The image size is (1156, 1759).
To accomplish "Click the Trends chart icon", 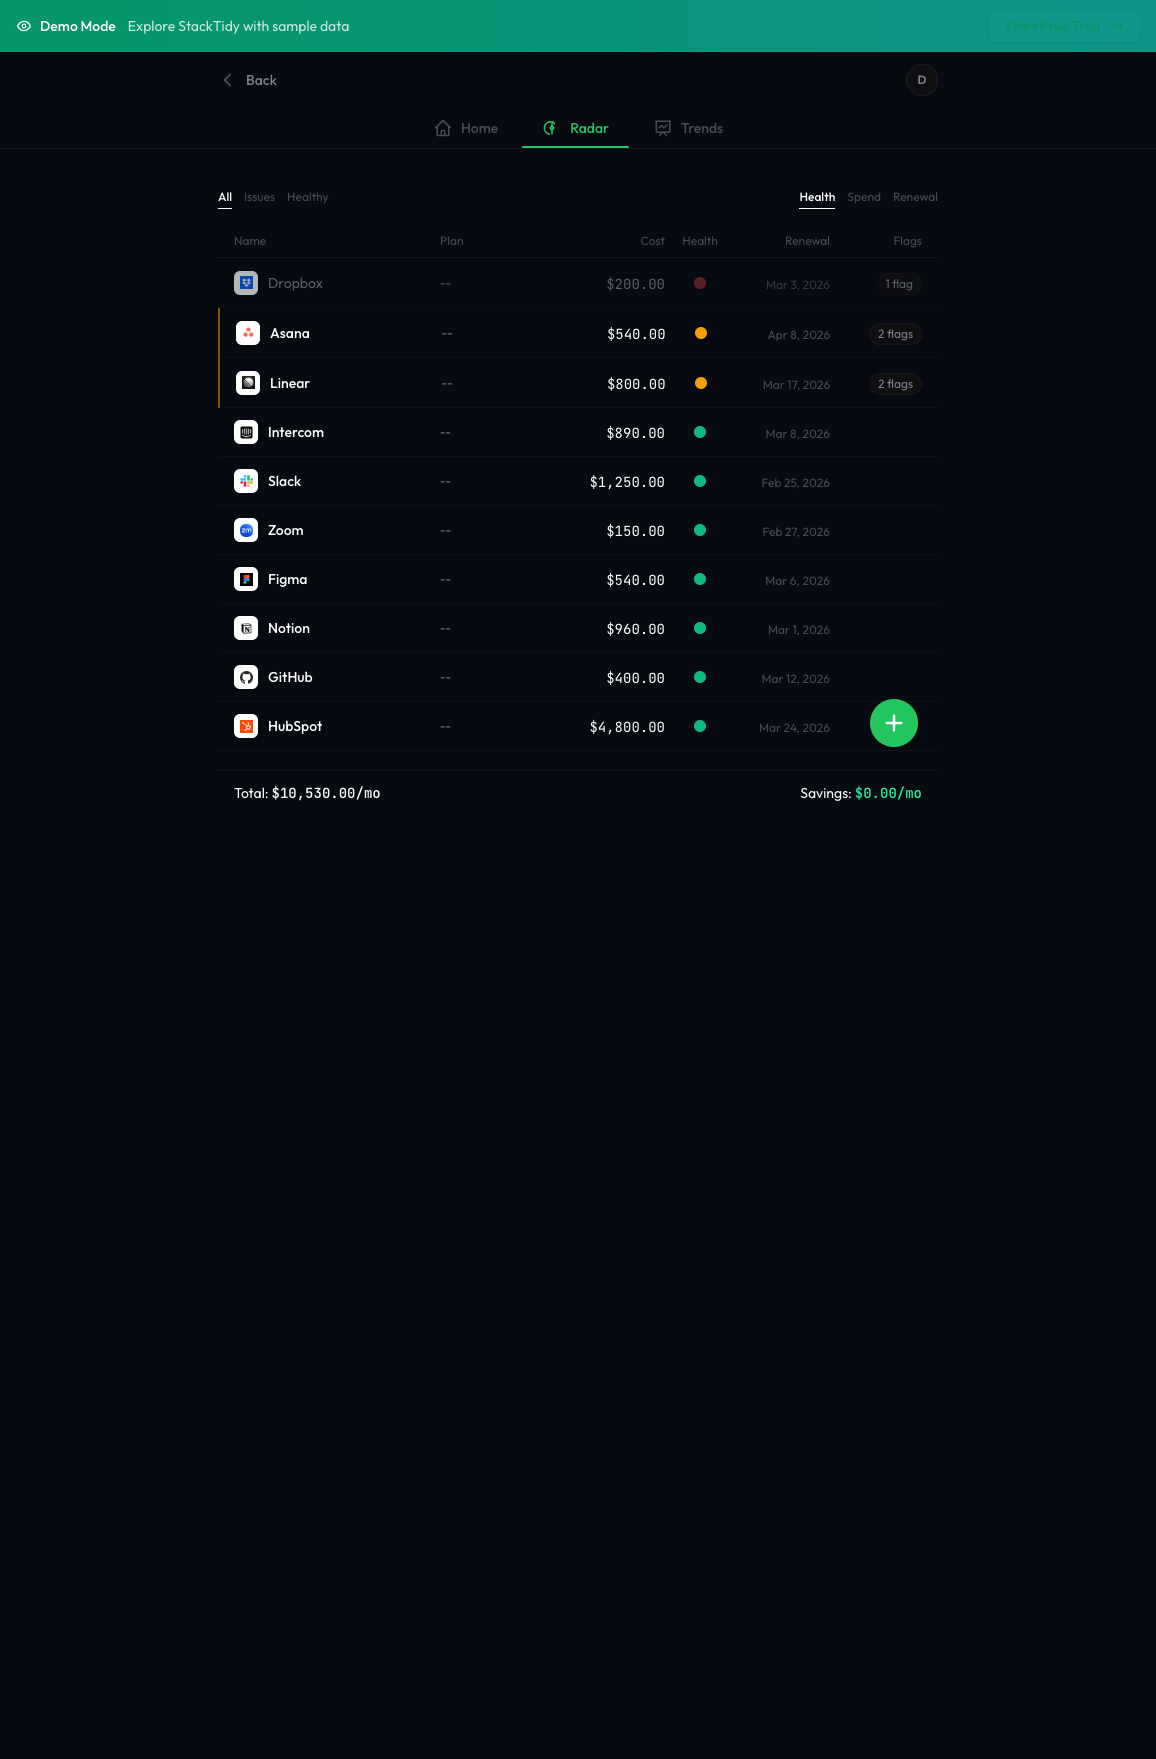I will point(663,128).
